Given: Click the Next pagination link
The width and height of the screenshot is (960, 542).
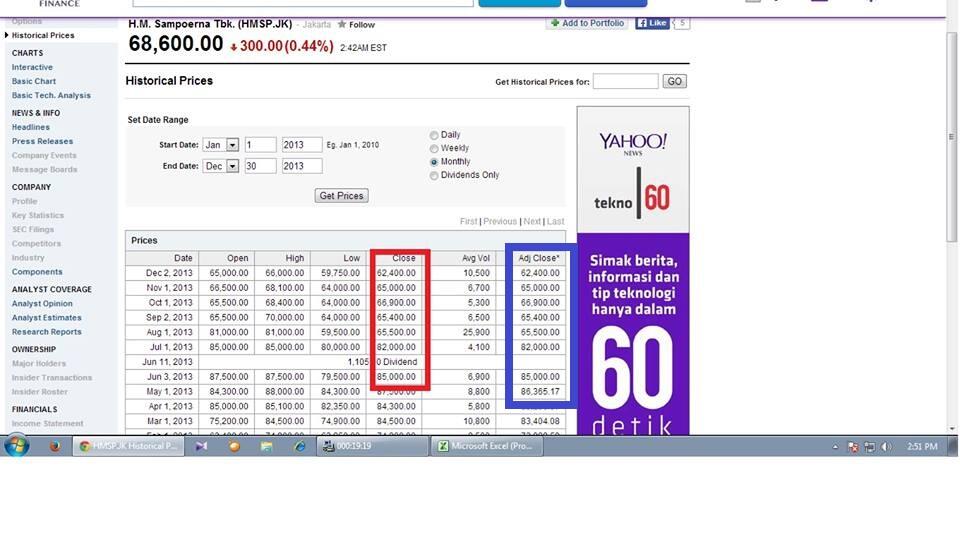Looking at the screenshot, I should (x=532, y=222).
